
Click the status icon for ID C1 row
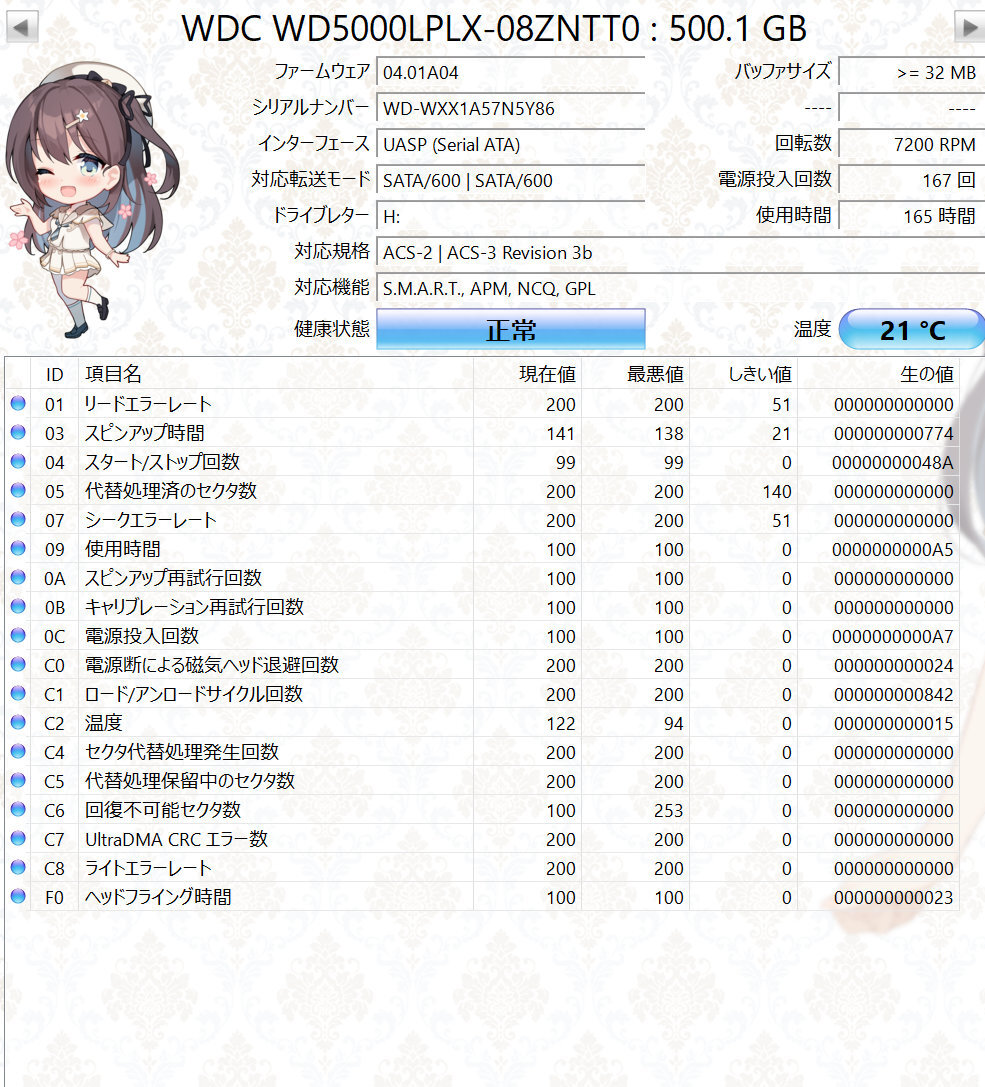(x=18, y=694)
